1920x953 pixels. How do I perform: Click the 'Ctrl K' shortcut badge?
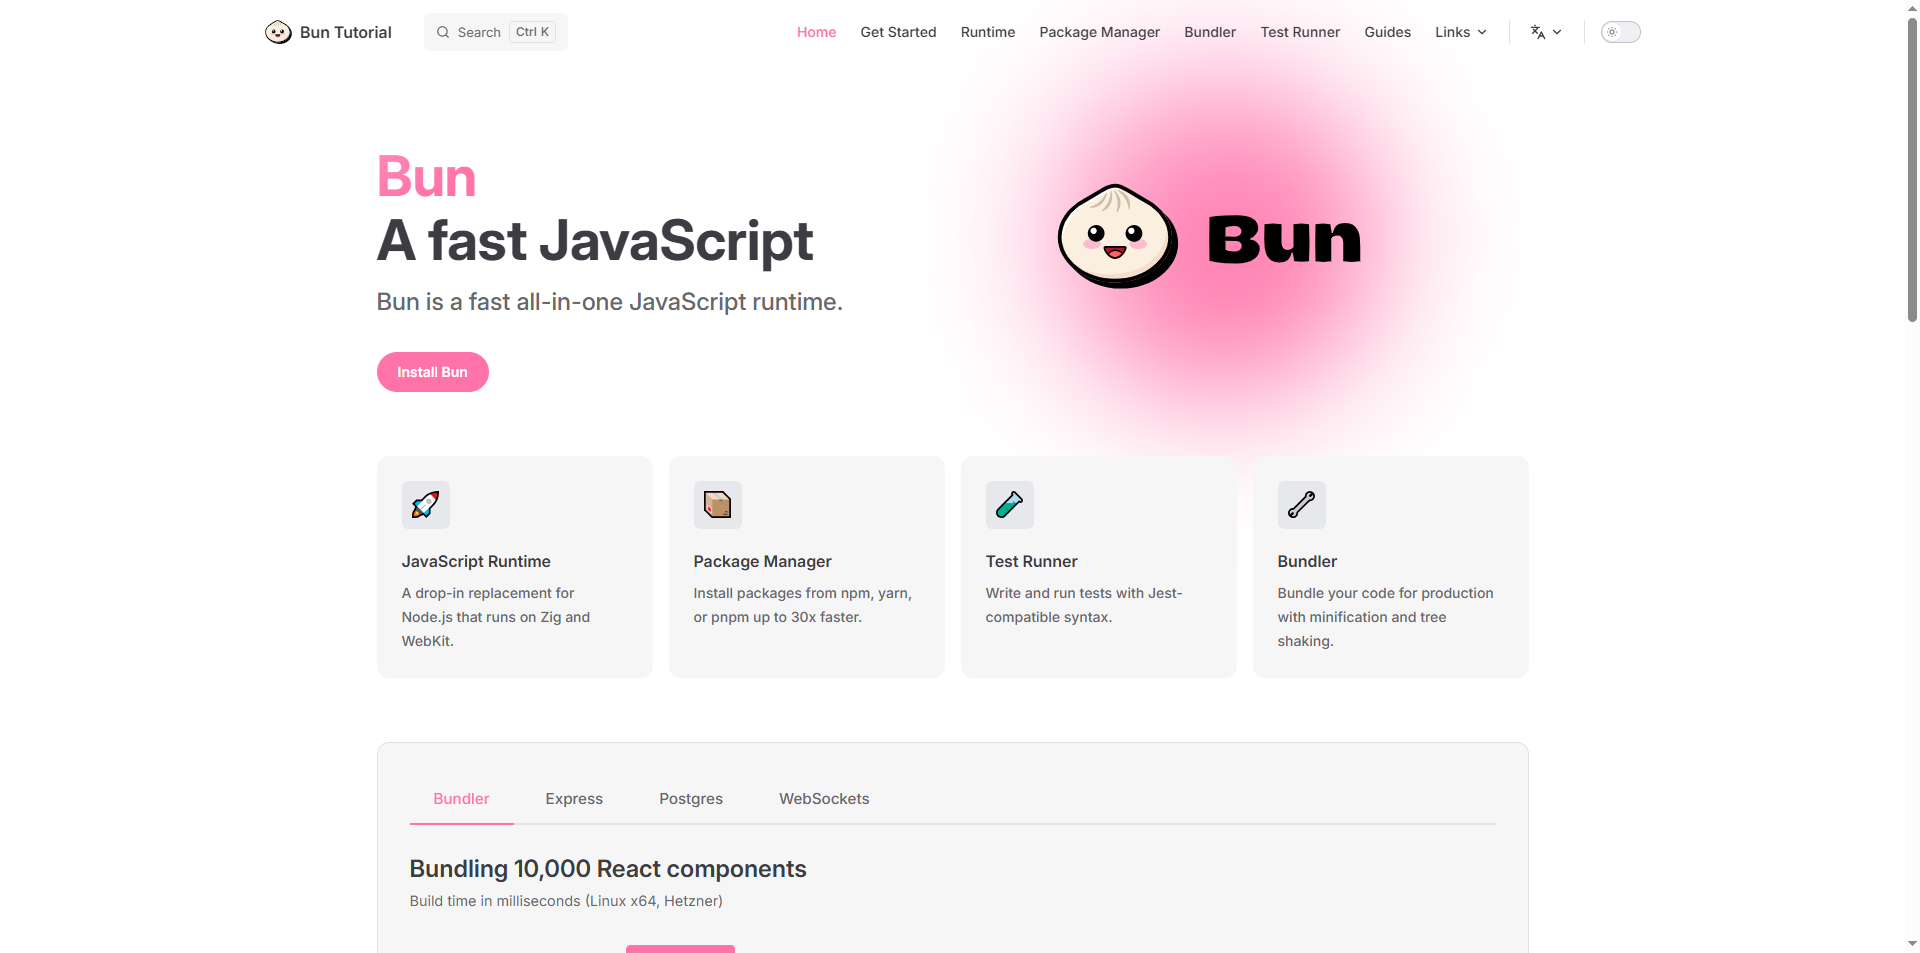tap(532, 32)
